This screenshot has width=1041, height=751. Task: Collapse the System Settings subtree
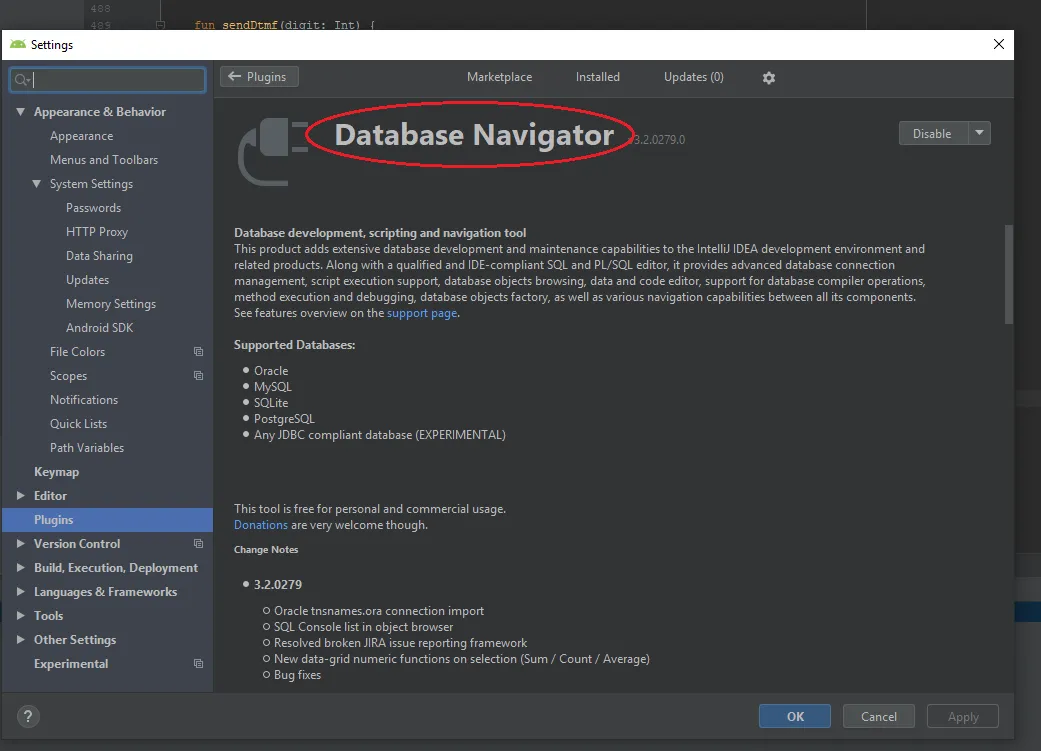[x=37, y=183]
